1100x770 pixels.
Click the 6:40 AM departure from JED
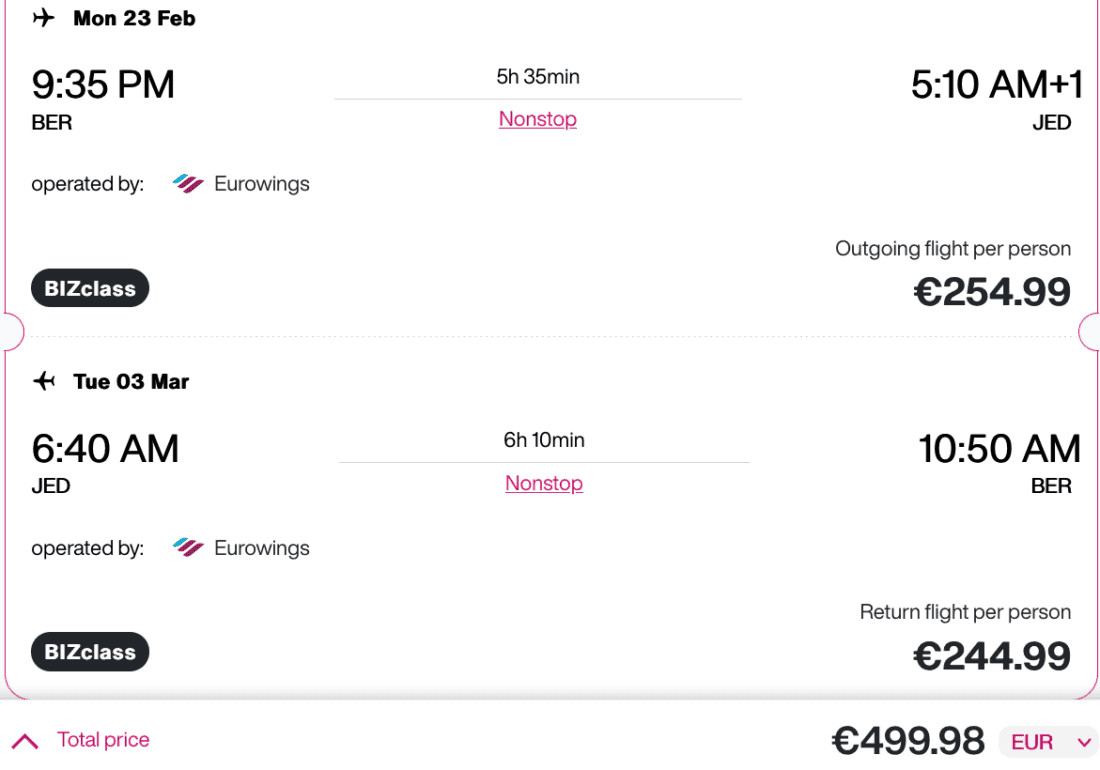pos(105,449)
